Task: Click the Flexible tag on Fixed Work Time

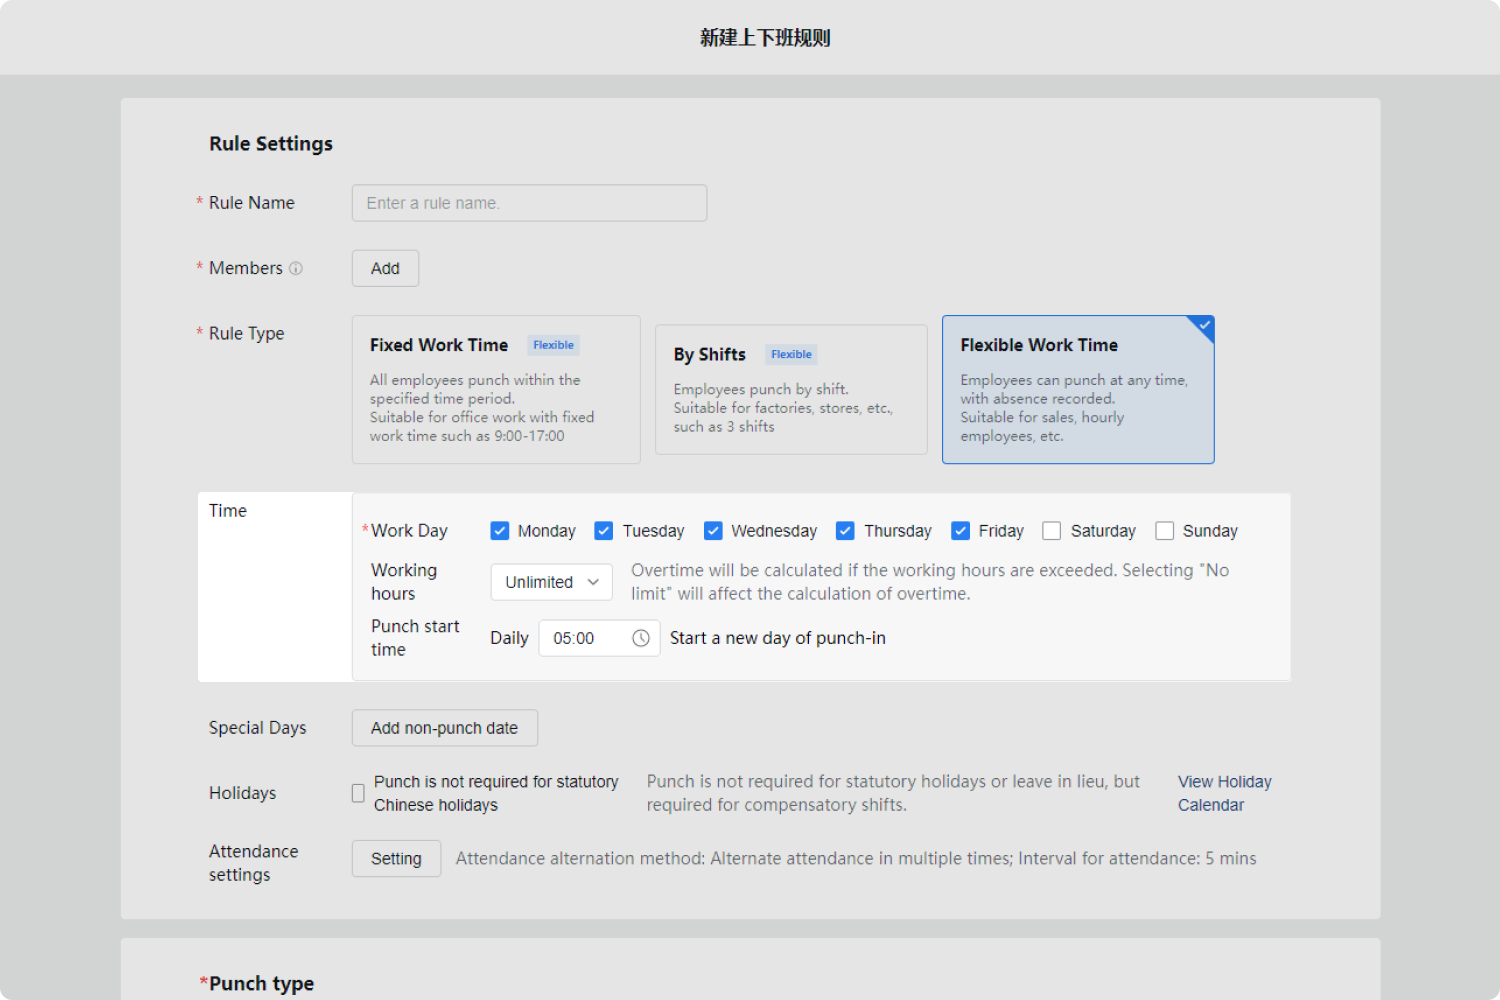Action: point(553,345)
